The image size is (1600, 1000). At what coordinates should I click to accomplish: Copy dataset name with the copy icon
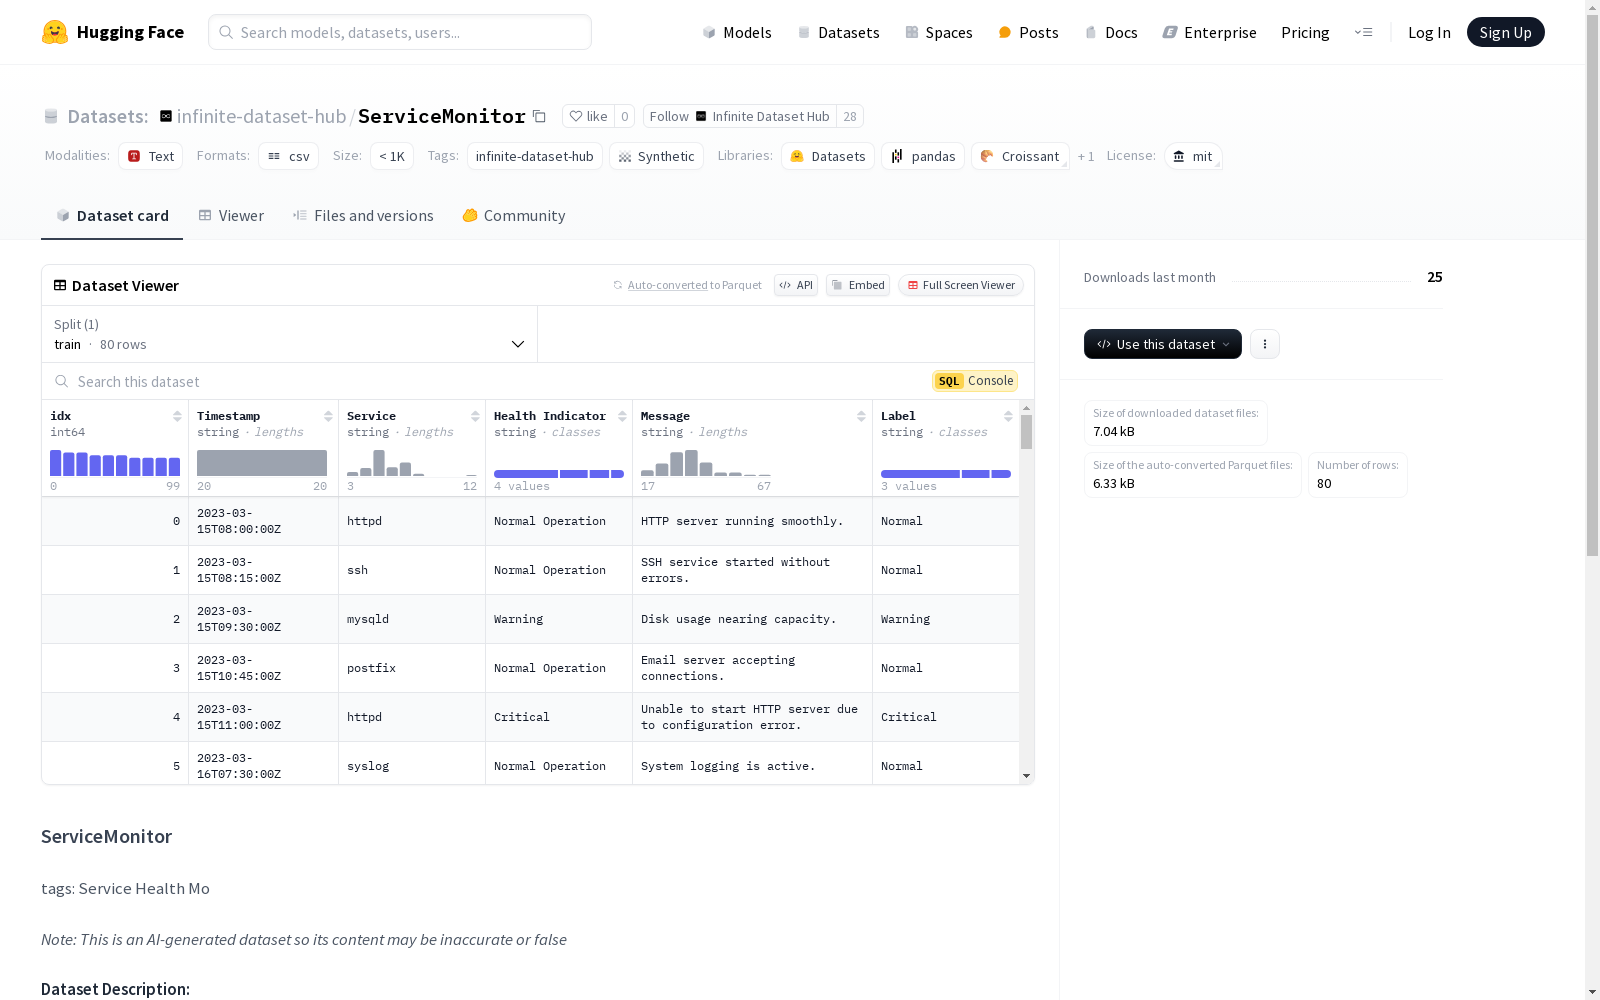(539, 116)
